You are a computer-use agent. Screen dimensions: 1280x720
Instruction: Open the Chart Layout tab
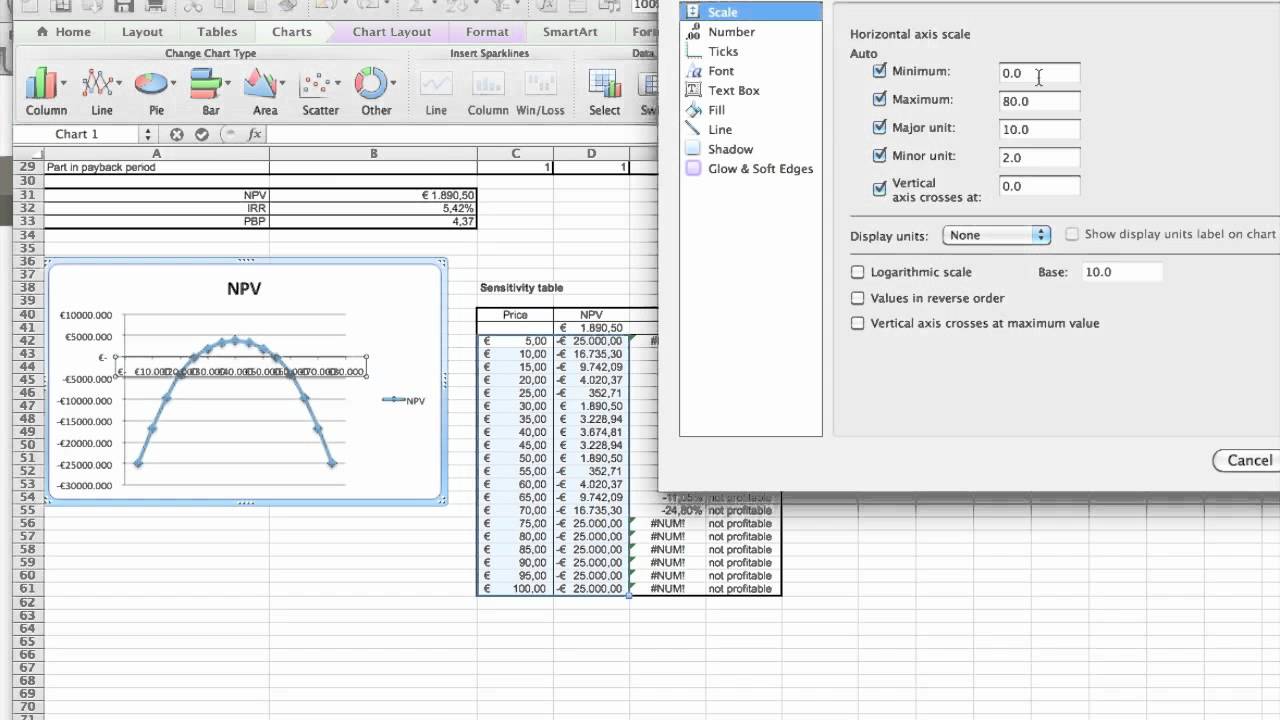tap(392, 32)
